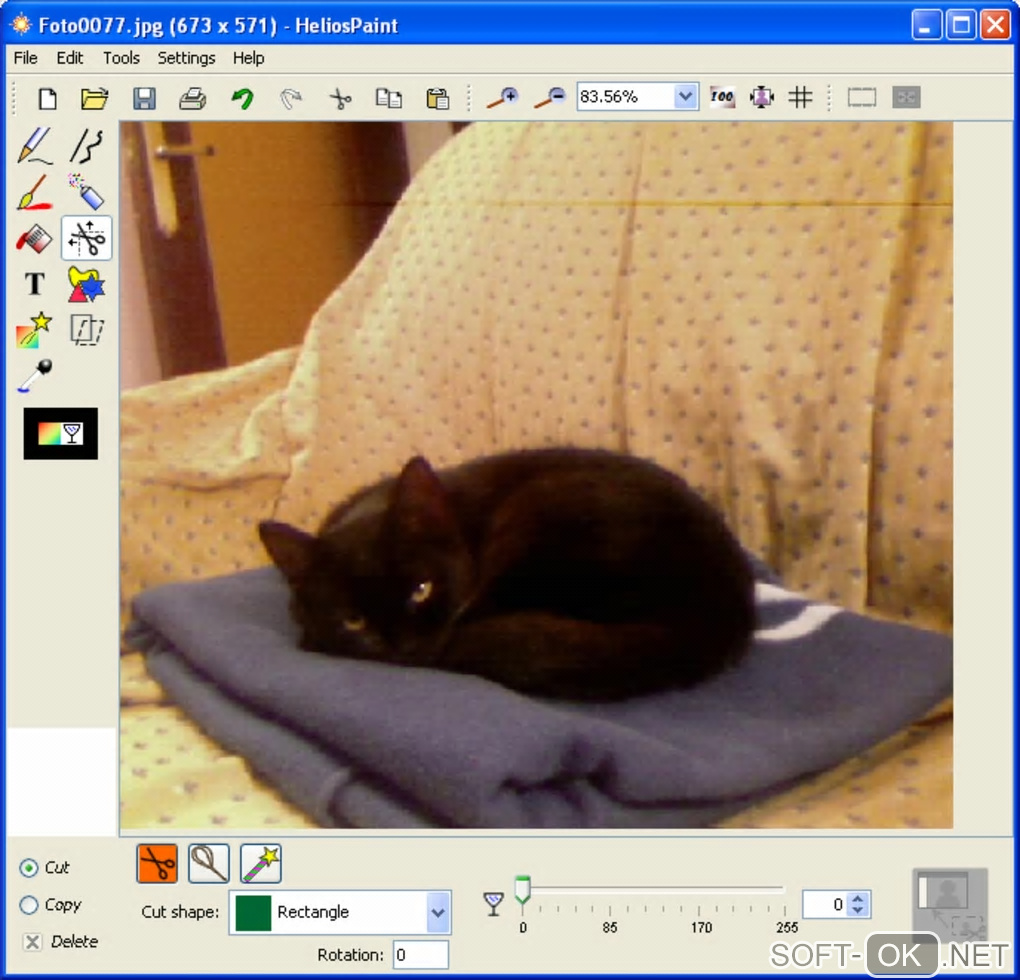The width and height of the screenshot is (1020, 980).
Task: Open the Help menu
Action: coord(248,58)
